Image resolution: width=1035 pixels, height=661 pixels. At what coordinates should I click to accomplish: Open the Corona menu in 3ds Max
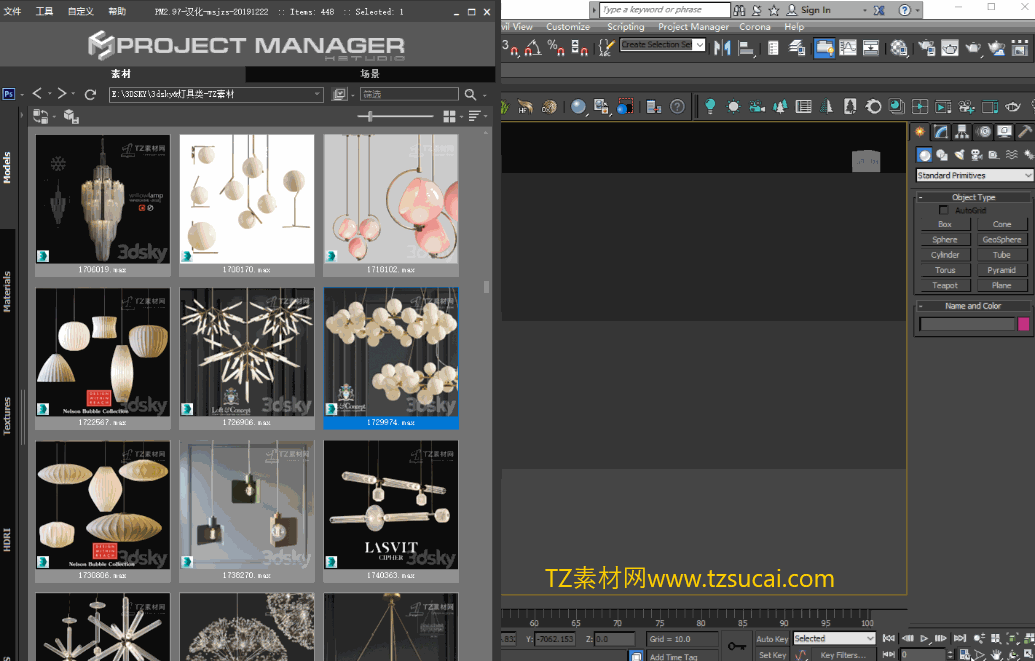tap(754, 26)
